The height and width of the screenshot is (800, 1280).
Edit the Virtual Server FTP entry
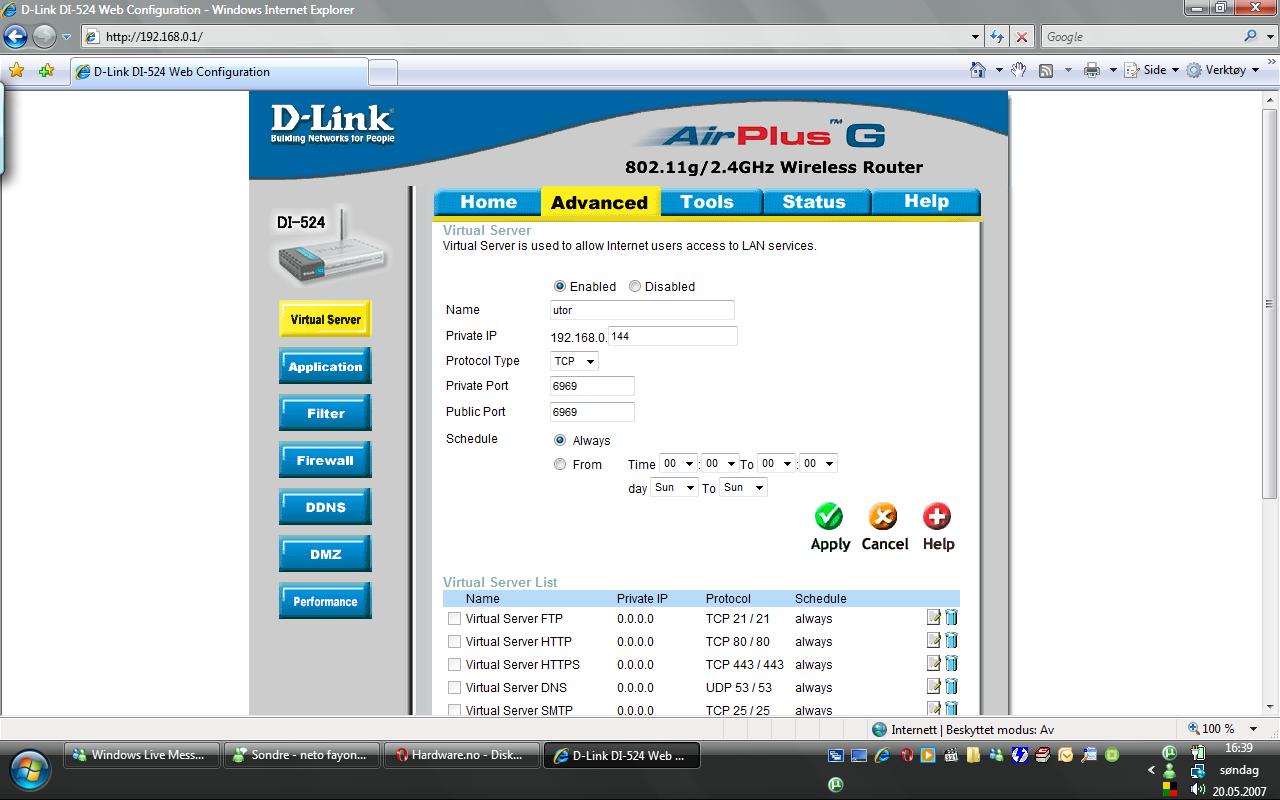point(934,618)
